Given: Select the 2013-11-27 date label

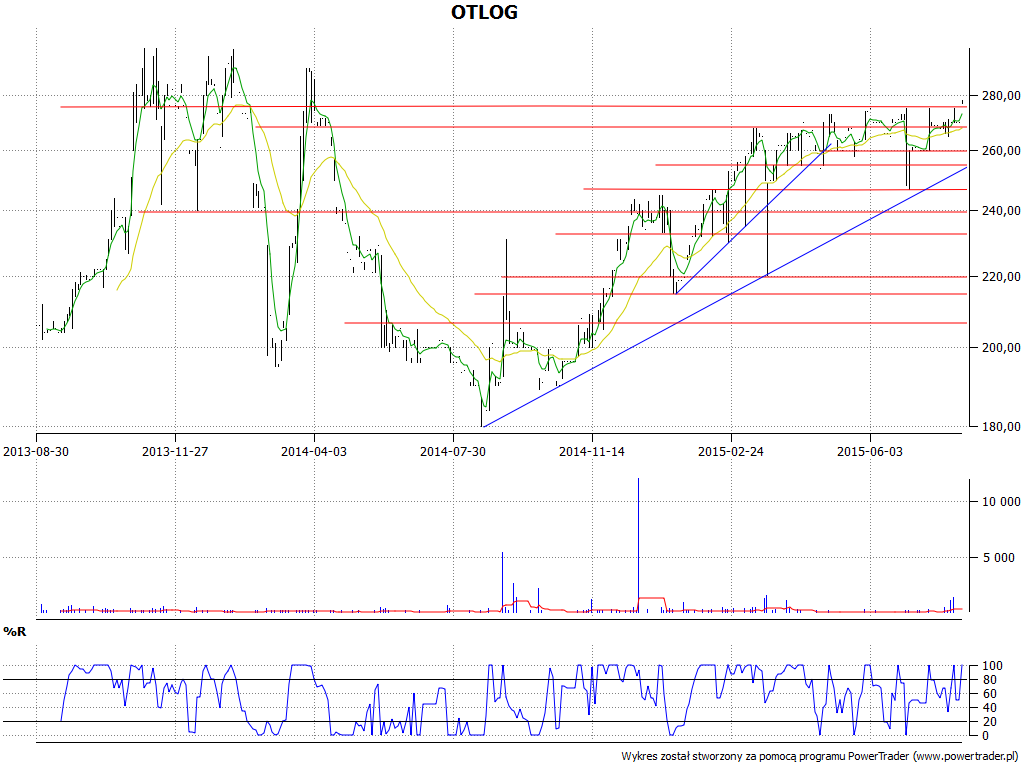Looking at the screenshot, I should (175, 451).
